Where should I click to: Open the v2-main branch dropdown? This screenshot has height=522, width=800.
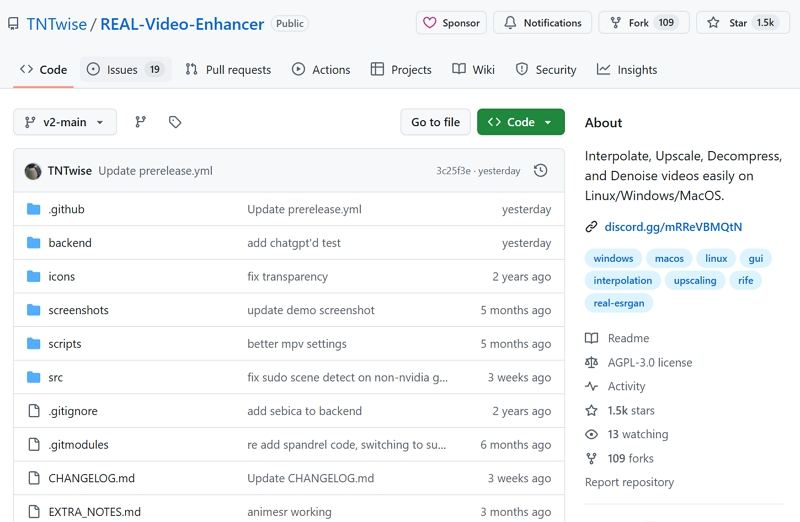click(65, 122)
